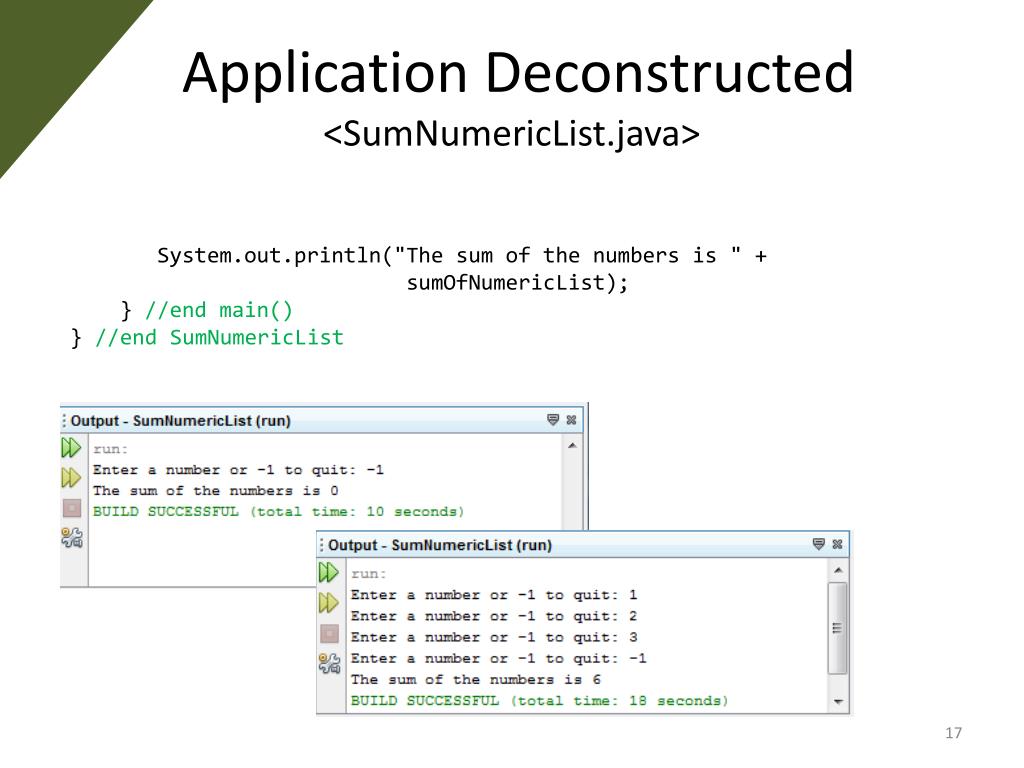Minimize the left Output window using its pin icon

pyautogui.click(x=552, y=420)
